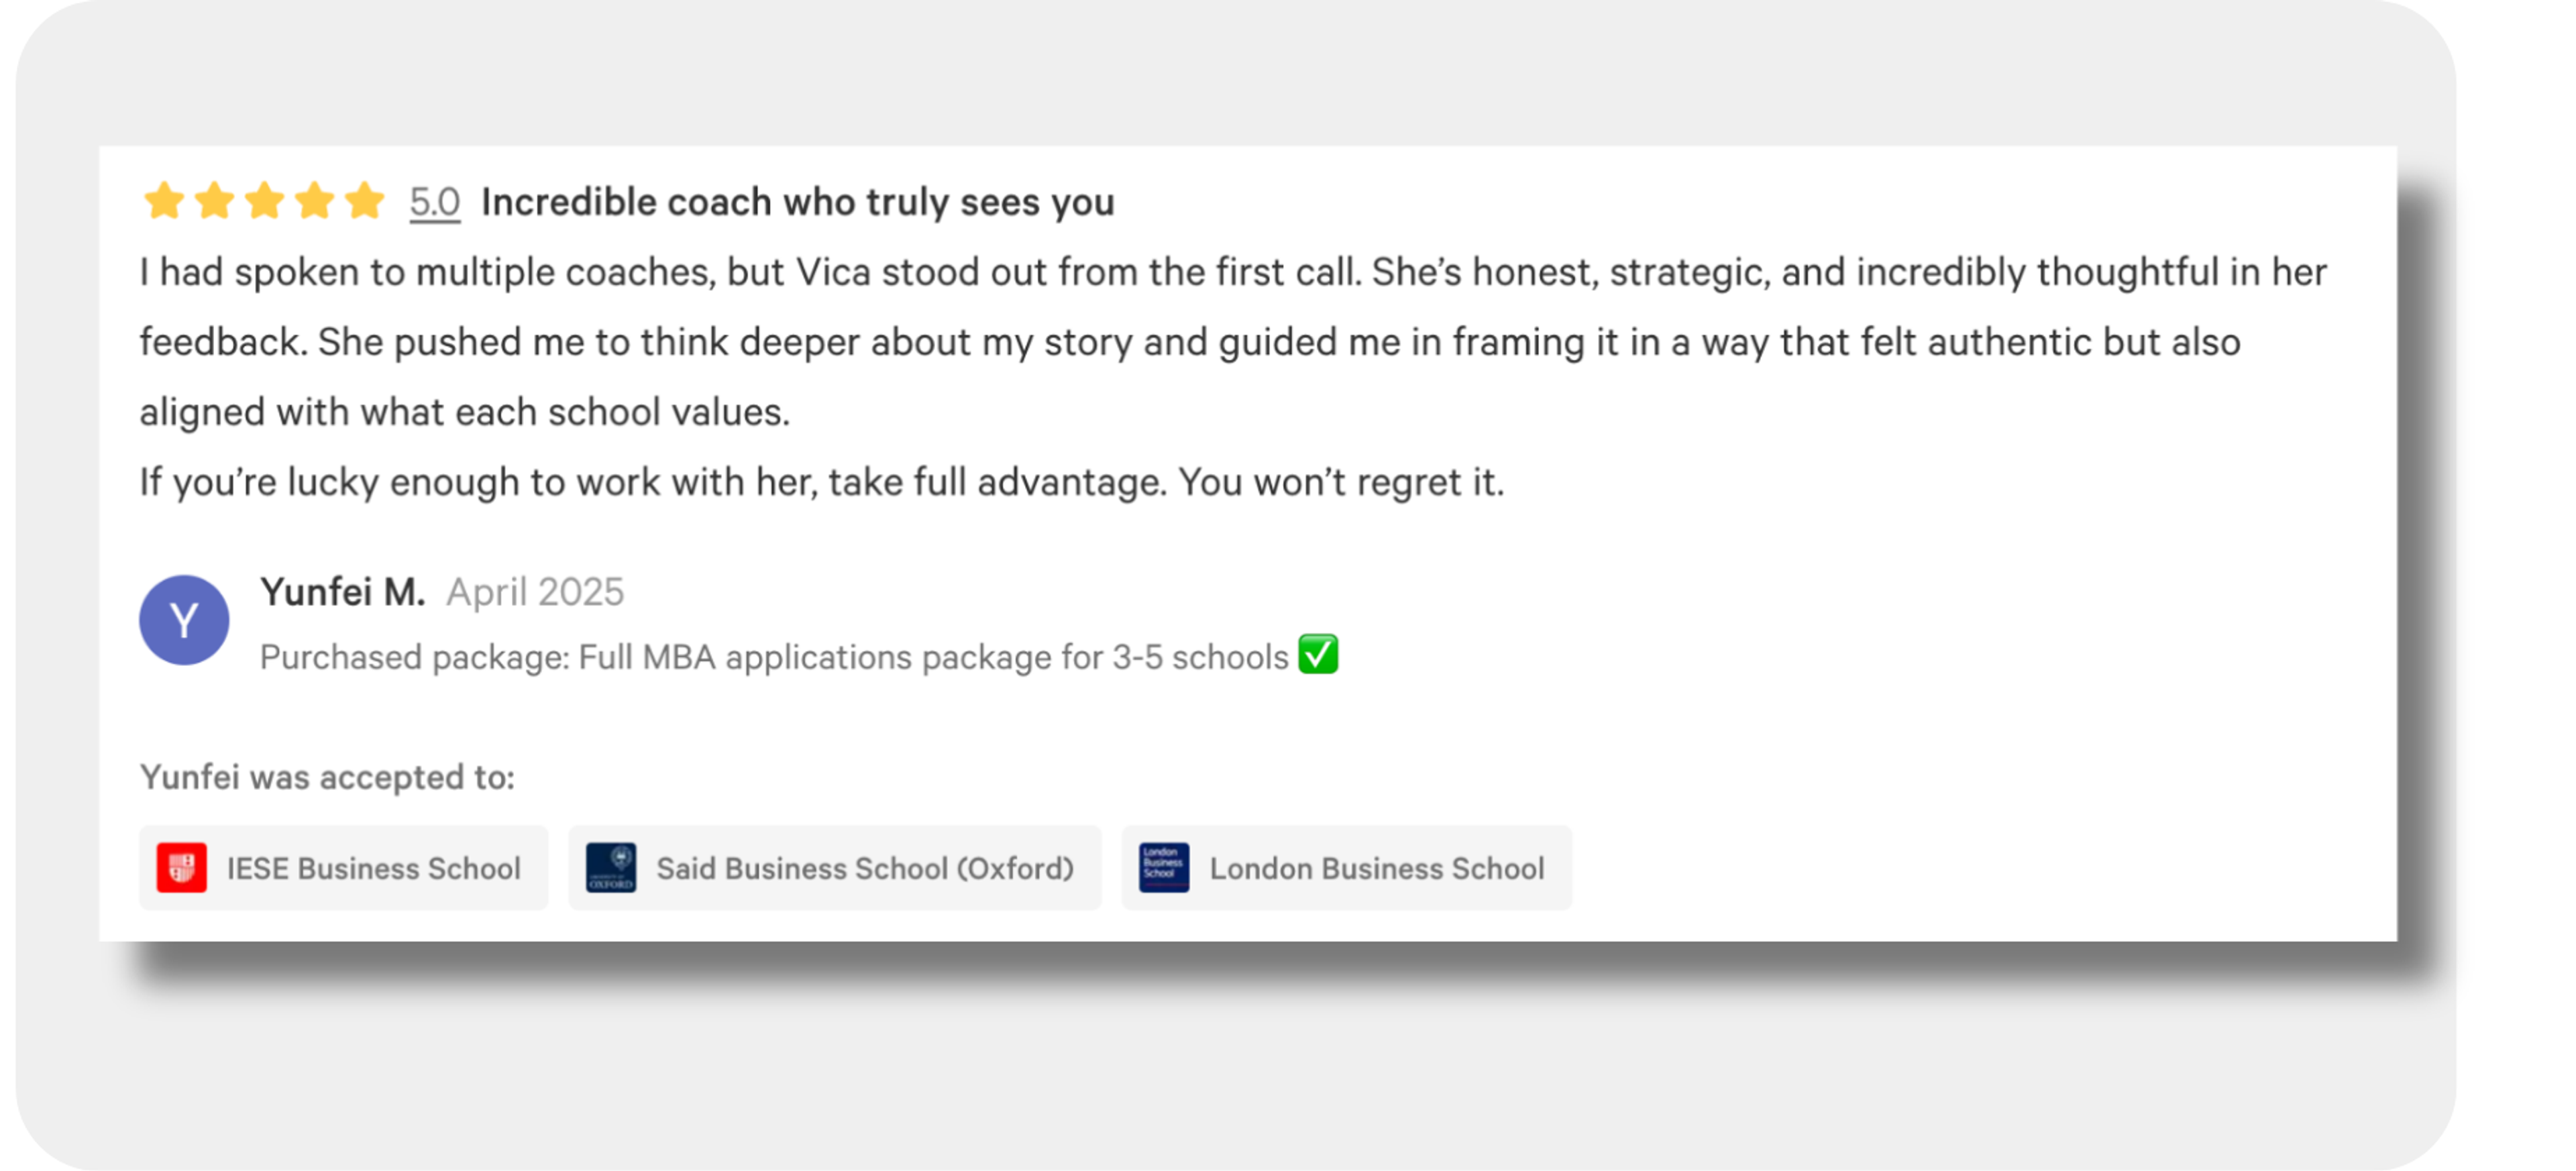This screenshot has height=1171, width=2576.
Task: Click the Yunfei was accepted to label
Action: pos(327,777)
